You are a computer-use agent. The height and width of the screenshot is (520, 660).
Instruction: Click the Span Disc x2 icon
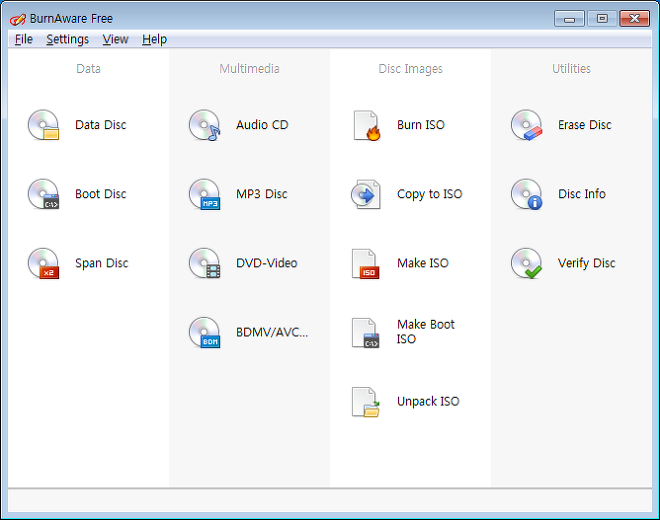coord(43,263)
